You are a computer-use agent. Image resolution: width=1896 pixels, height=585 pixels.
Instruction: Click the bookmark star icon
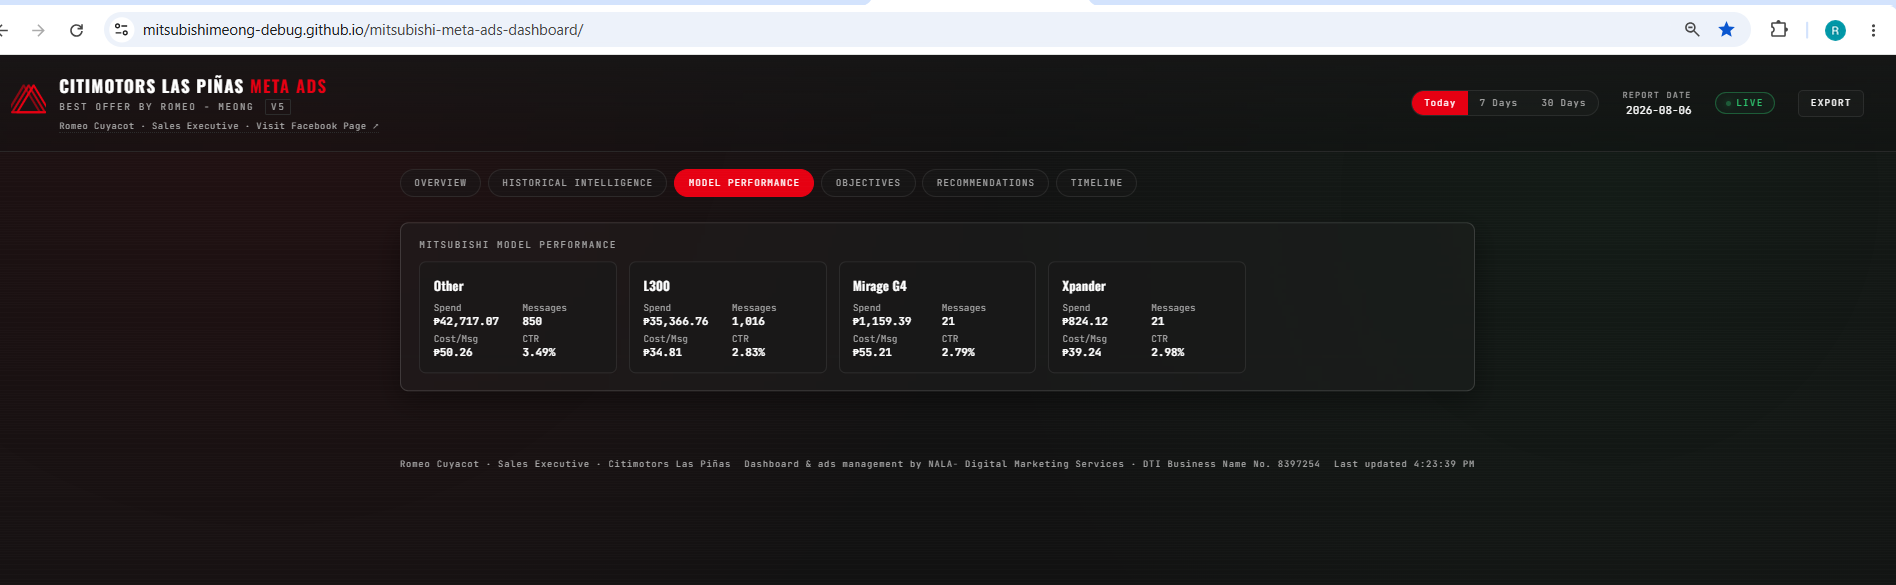tap(1726, 30)
